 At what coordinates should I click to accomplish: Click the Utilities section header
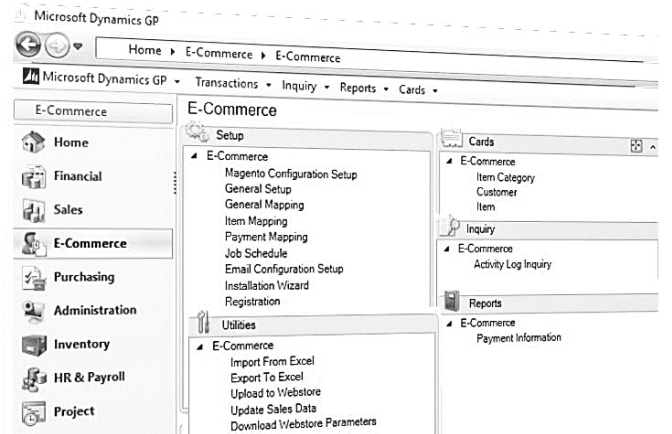click(314, 324)
